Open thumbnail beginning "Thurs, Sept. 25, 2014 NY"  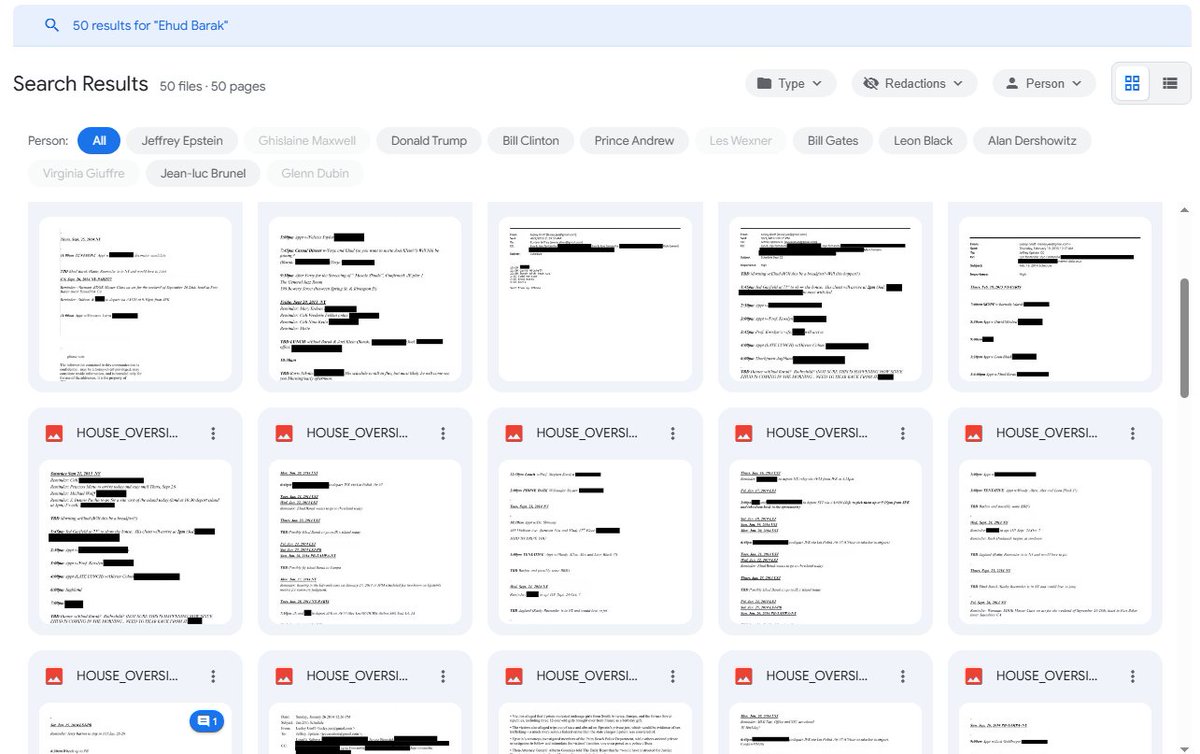135,297
